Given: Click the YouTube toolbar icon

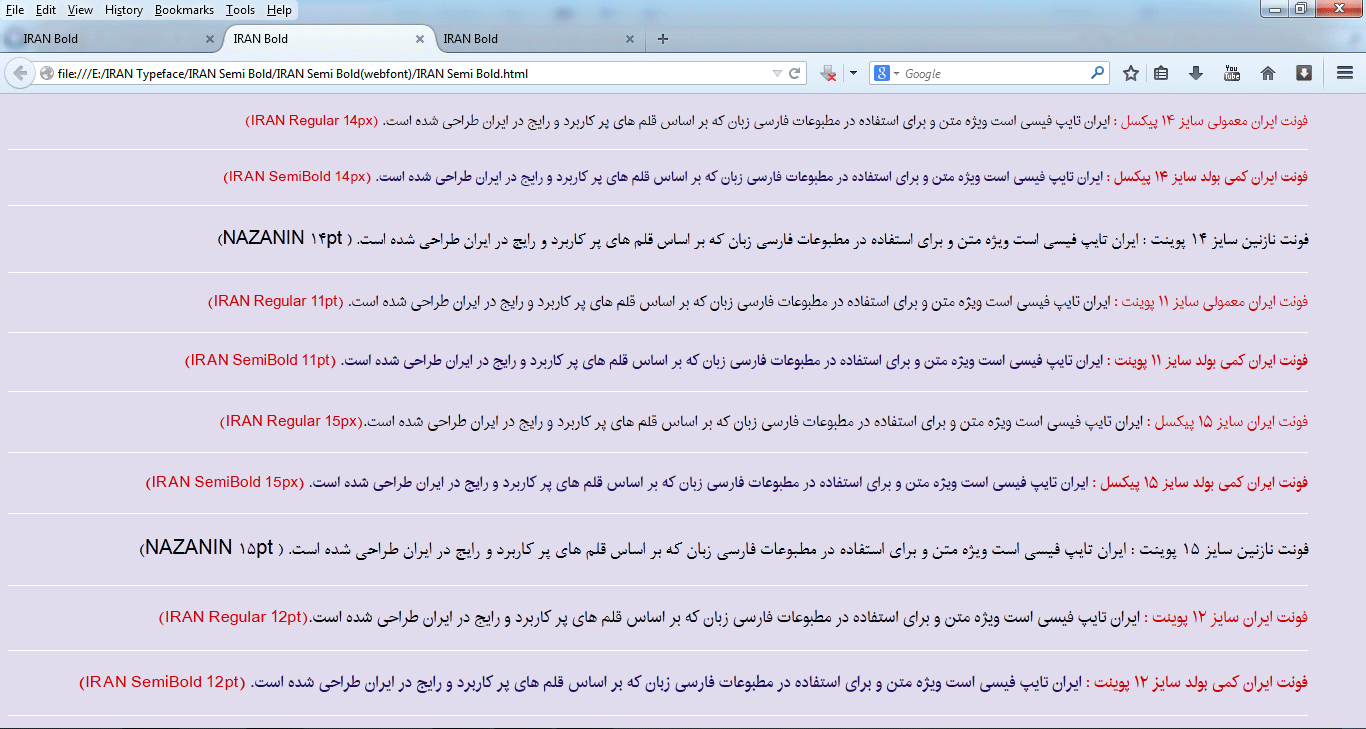Looking at the screenshot, I should pos(1232,73).
